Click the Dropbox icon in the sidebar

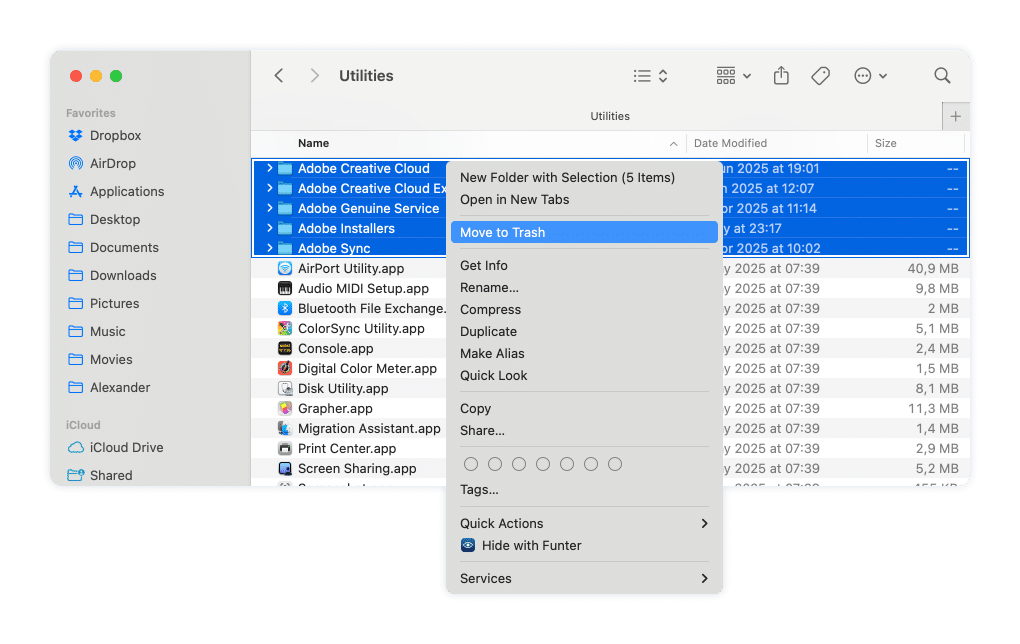pyautogui.click(x=75, y=136)
